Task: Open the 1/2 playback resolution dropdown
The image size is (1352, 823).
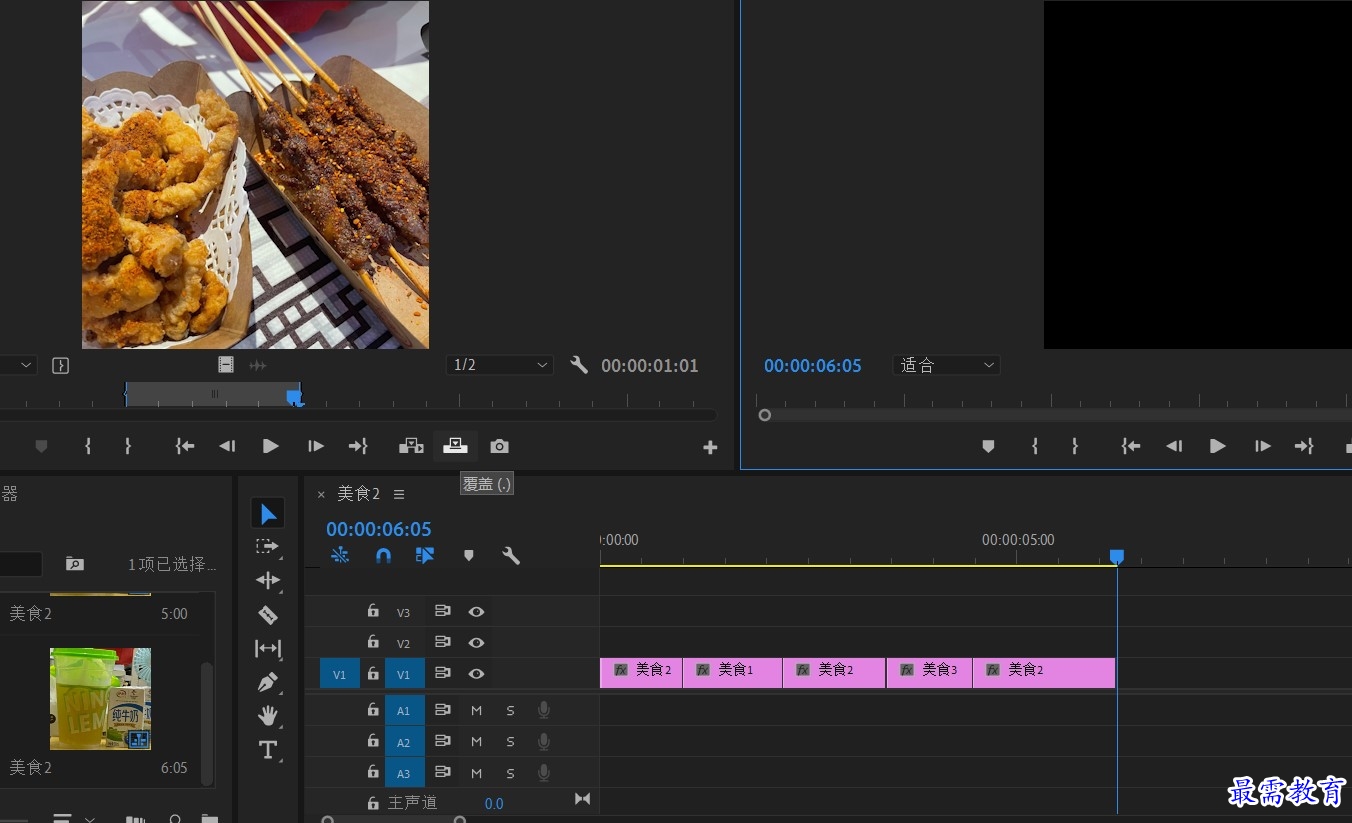Action: click(500, 365)
